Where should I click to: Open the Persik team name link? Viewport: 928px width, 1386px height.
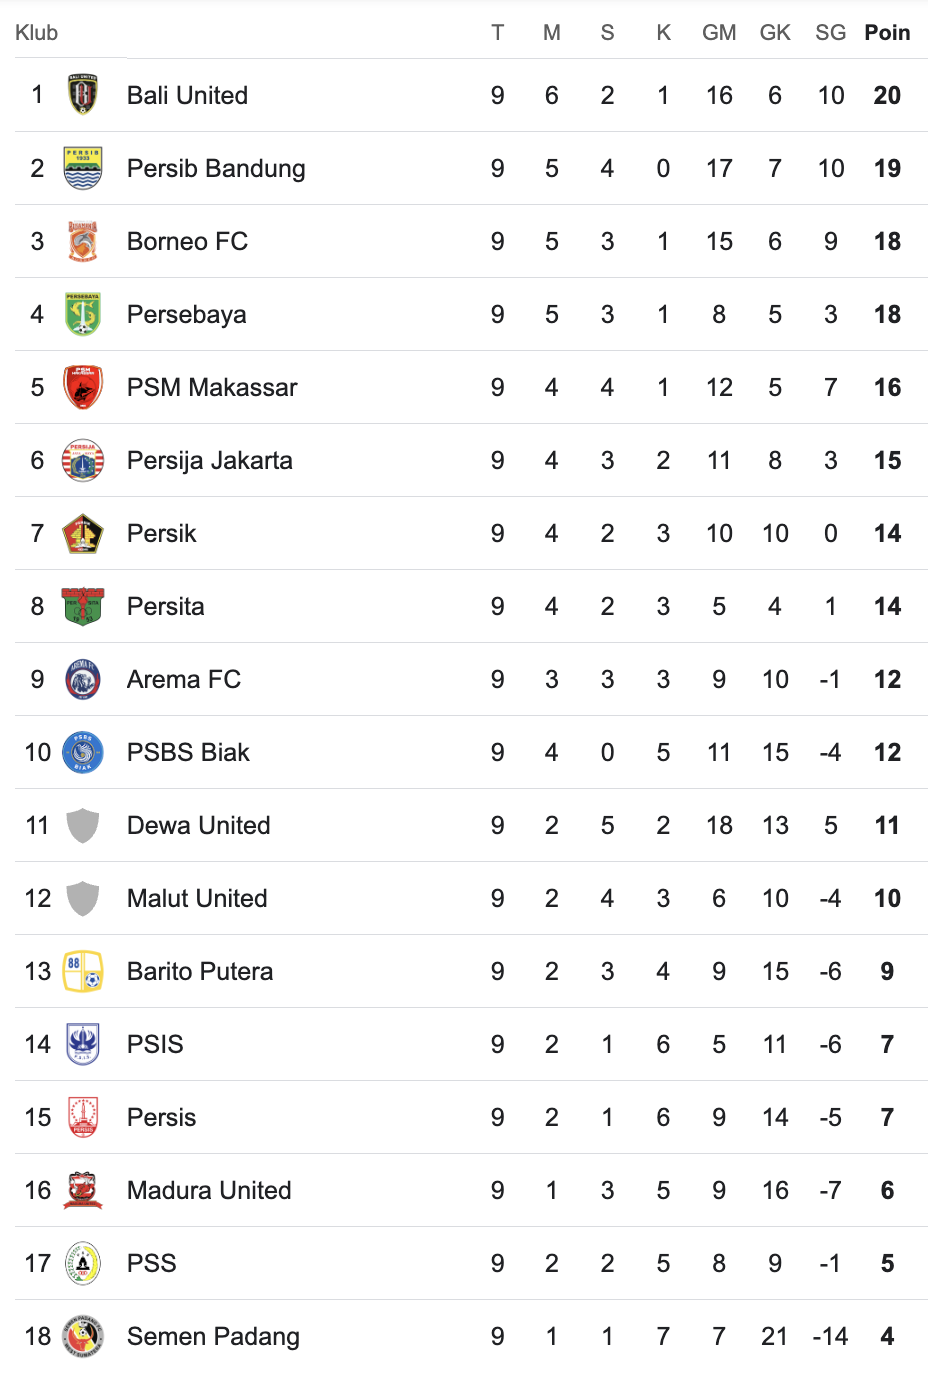pyautogui.click(x=162, y=533)
